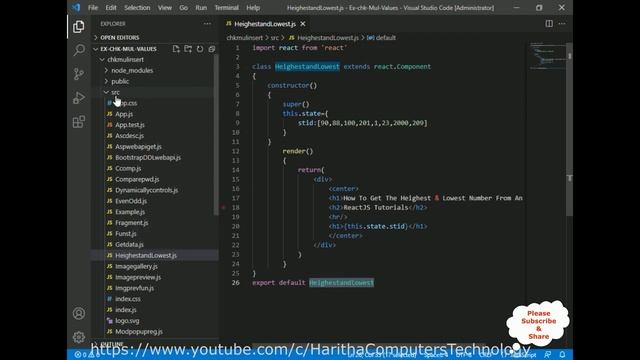This screenshot has height=360, width=640.
Task: Open the Manage gear icon
Action: coord(79,337)
